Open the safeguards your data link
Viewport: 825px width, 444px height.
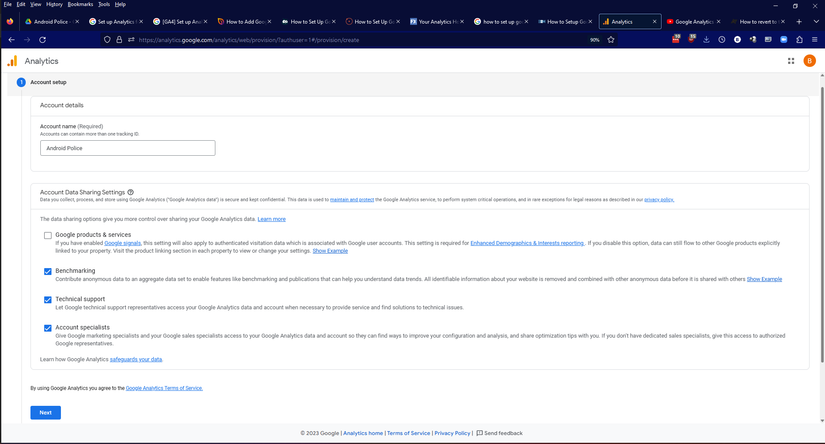pyautogui.click(x=136, y=359)
